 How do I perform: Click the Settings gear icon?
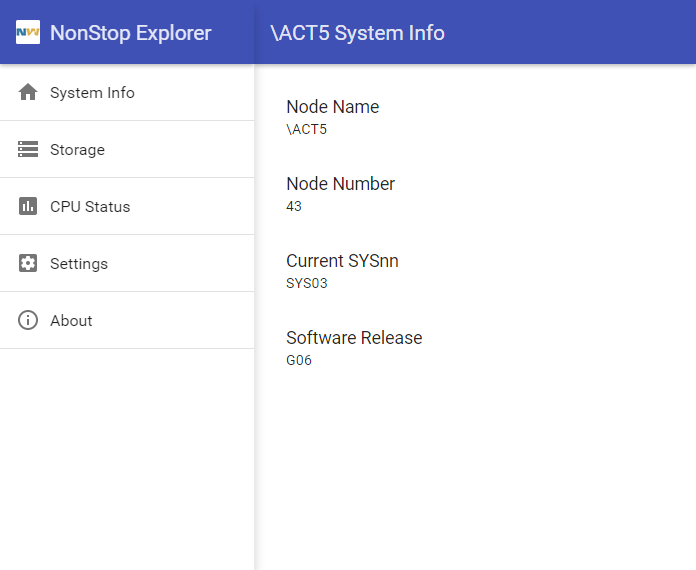(28, 263)
